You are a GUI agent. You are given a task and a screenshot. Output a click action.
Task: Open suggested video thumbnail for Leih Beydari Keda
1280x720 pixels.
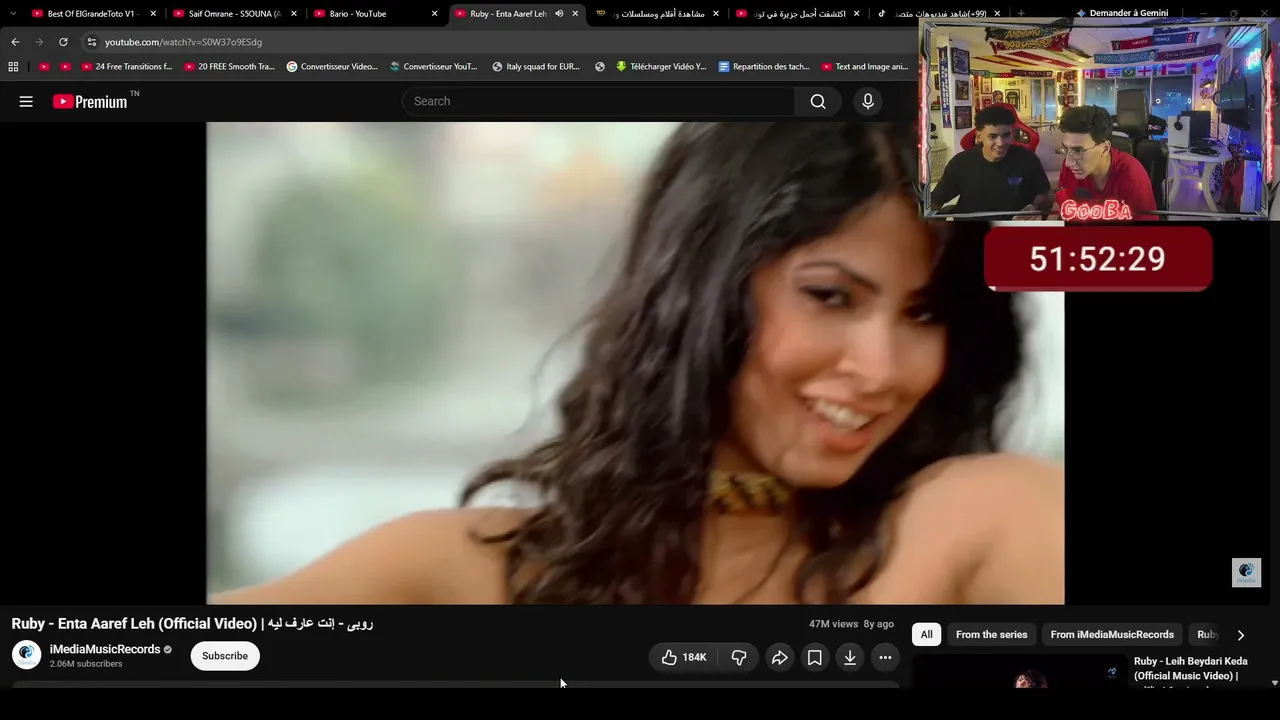click(x=1020, y=671)
